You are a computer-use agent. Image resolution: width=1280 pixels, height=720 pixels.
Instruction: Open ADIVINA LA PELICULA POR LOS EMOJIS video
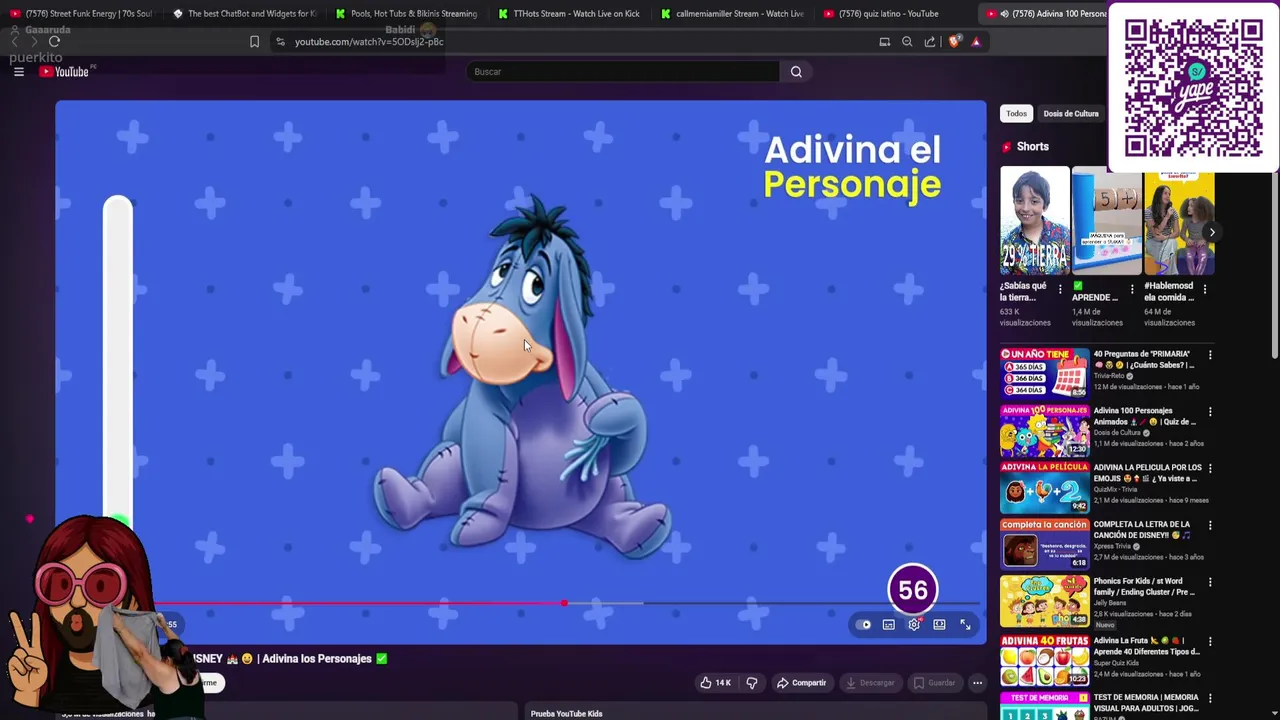(x=1044, y=486)
